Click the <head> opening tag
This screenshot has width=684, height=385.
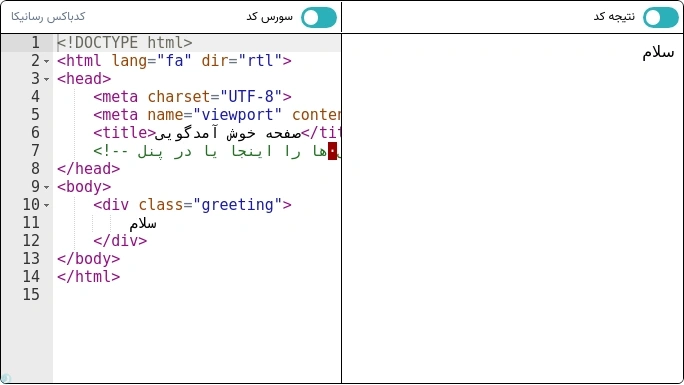point(84,79)
